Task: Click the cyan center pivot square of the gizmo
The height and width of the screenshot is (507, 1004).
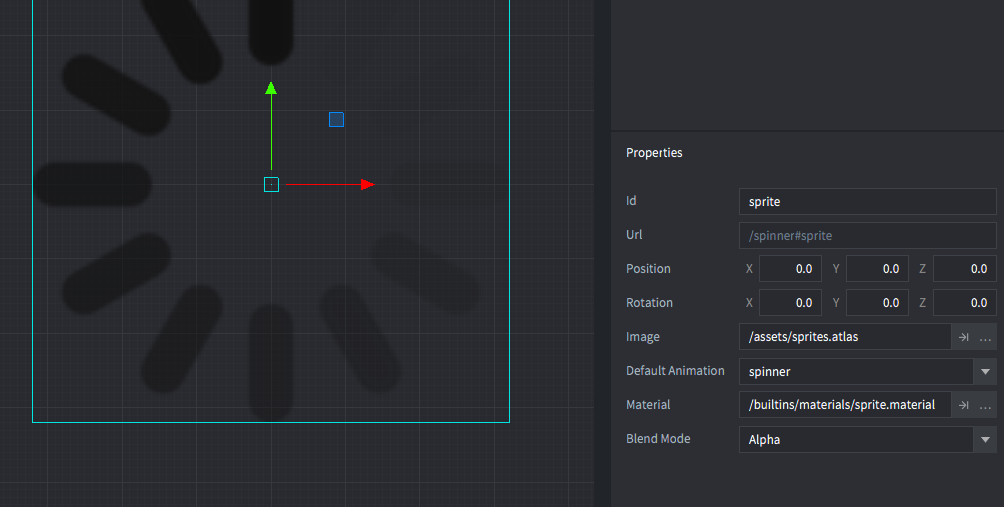Action: click(271, 184)
